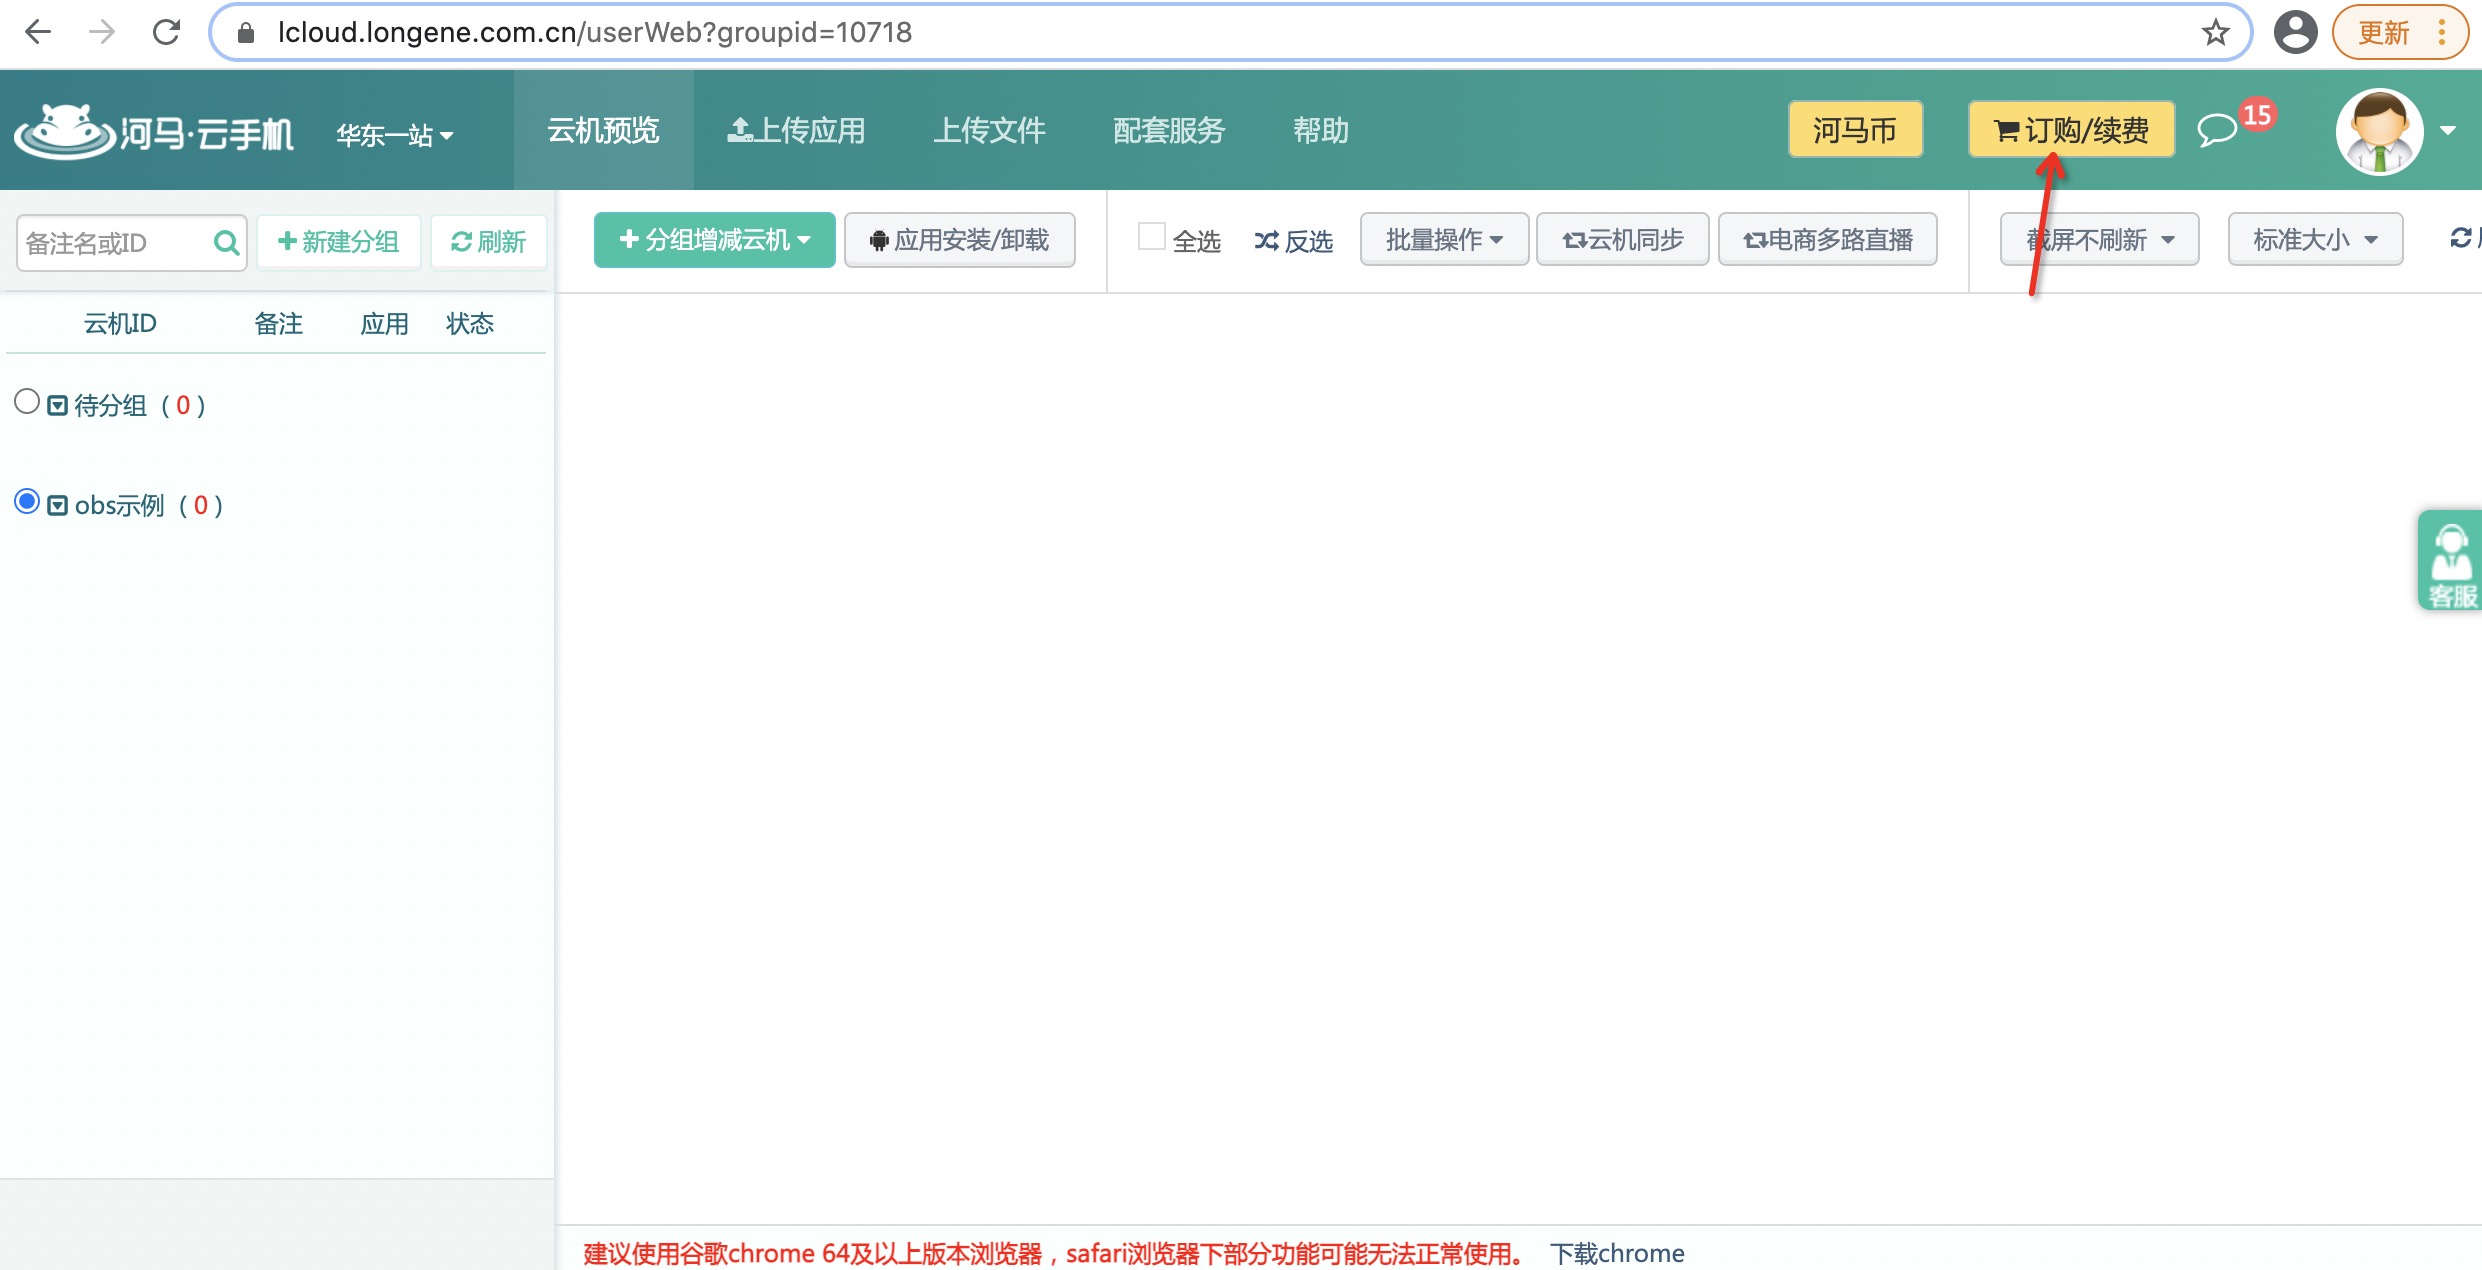Open messages chat bubble icon
The width and height of the screenshot is (2482, 1270).
(2217, 130)
